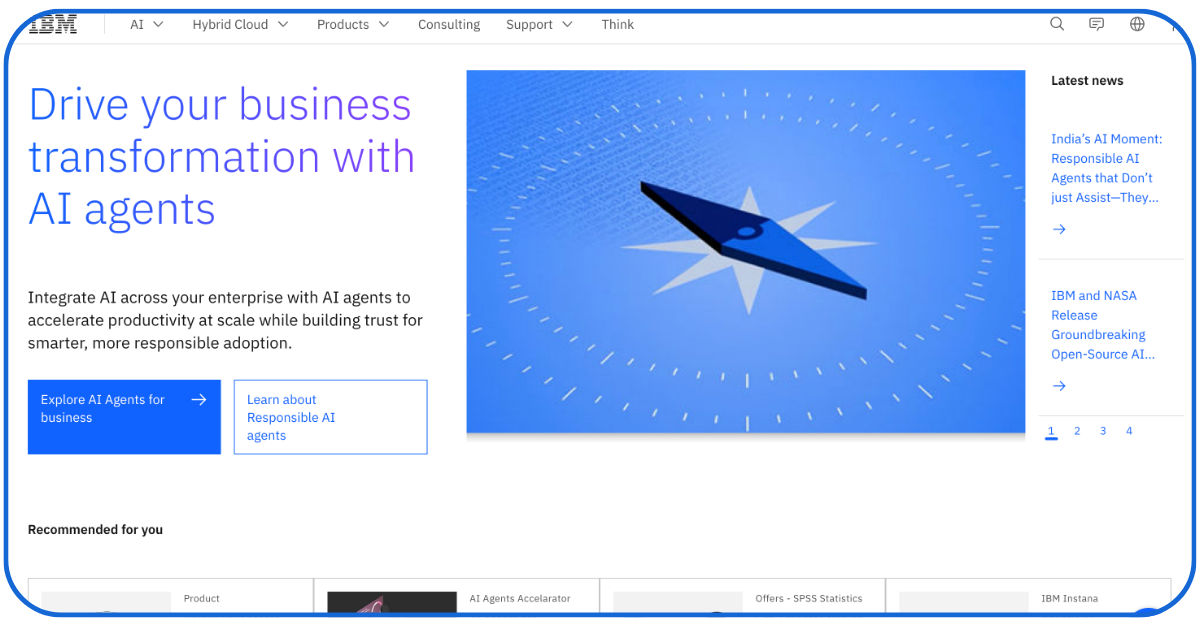Open the Think menu item

click(617, 25)
